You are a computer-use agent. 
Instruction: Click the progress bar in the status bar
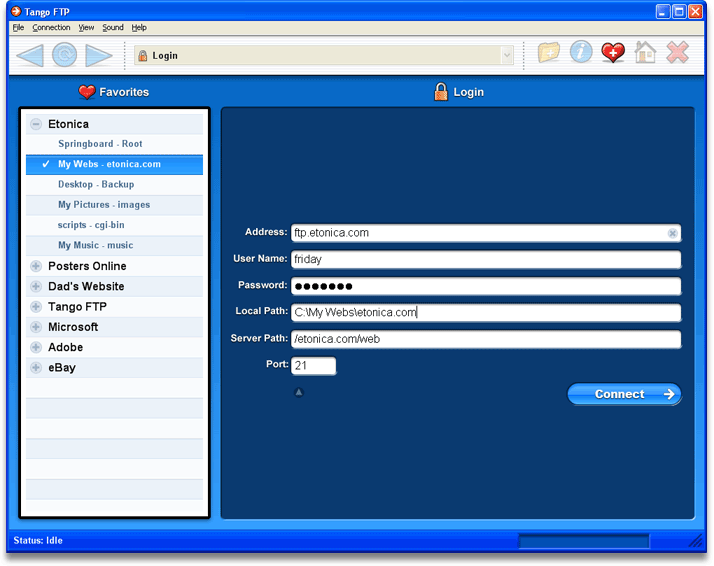pyautogui.click(x=584, y=541)
